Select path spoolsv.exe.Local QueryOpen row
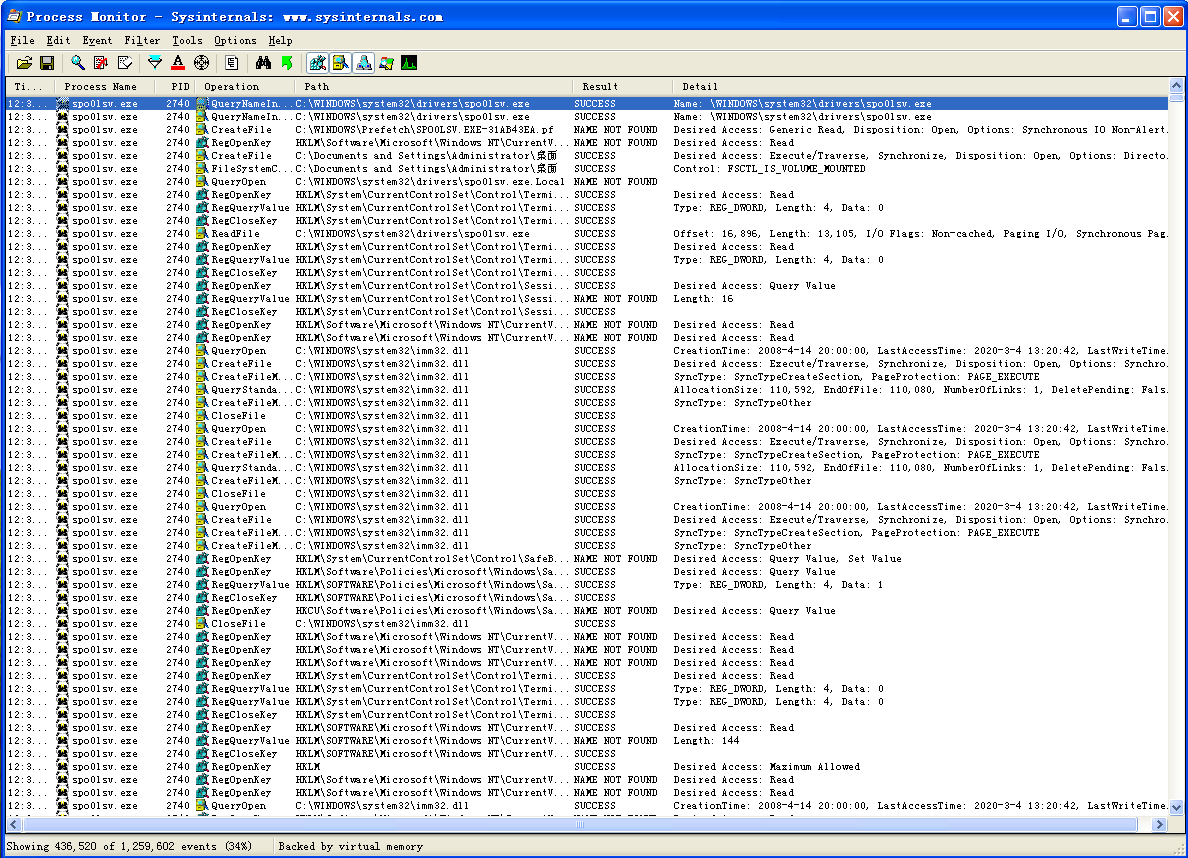 click(586, 182)
